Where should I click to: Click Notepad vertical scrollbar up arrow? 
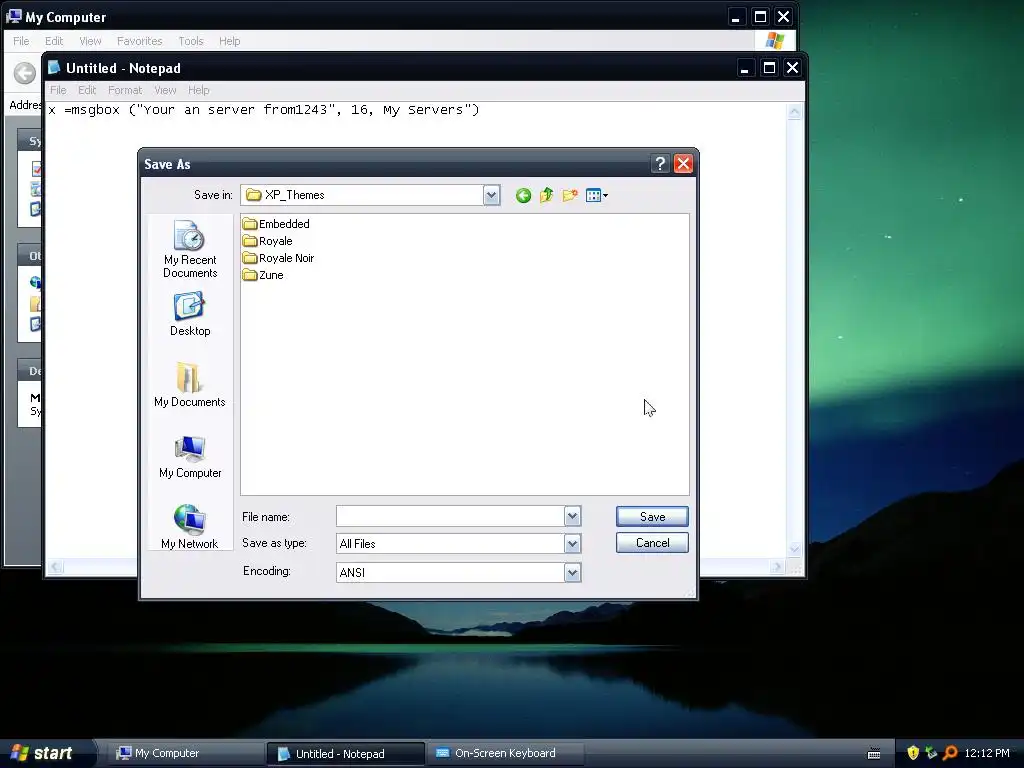point(794,112)
